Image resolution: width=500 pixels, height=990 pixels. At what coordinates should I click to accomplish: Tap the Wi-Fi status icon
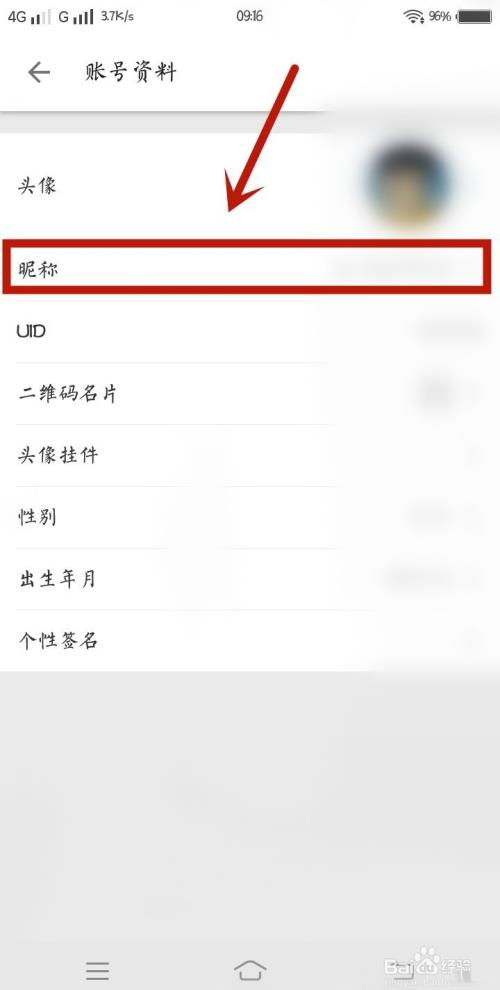pyautogui.click(x=414, y=17)
